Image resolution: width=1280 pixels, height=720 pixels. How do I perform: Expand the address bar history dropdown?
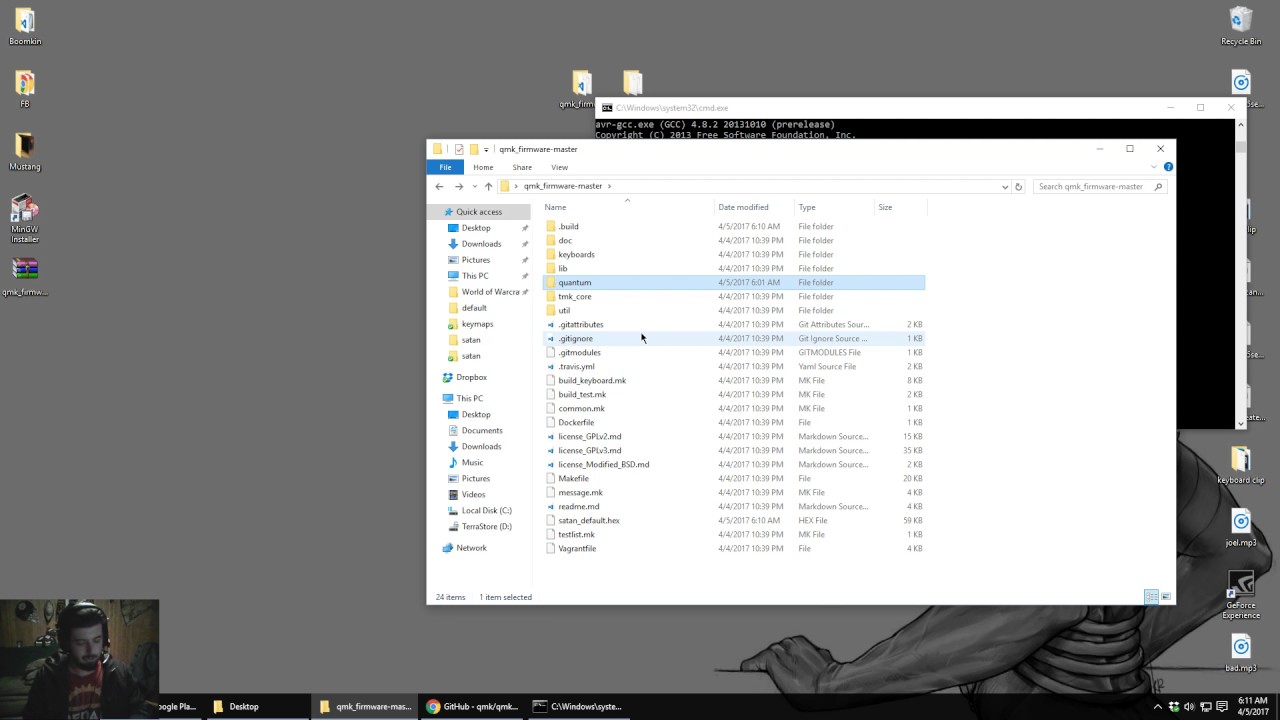(1004, 186)
